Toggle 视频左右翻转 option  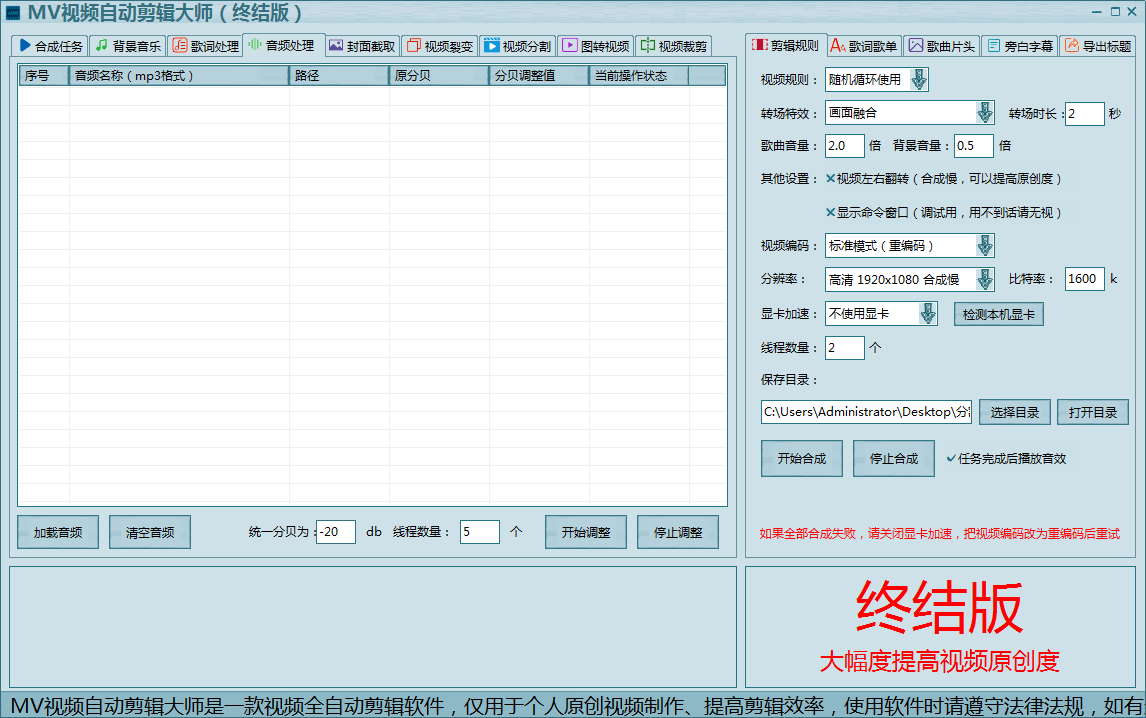click(x=830, y=178)
